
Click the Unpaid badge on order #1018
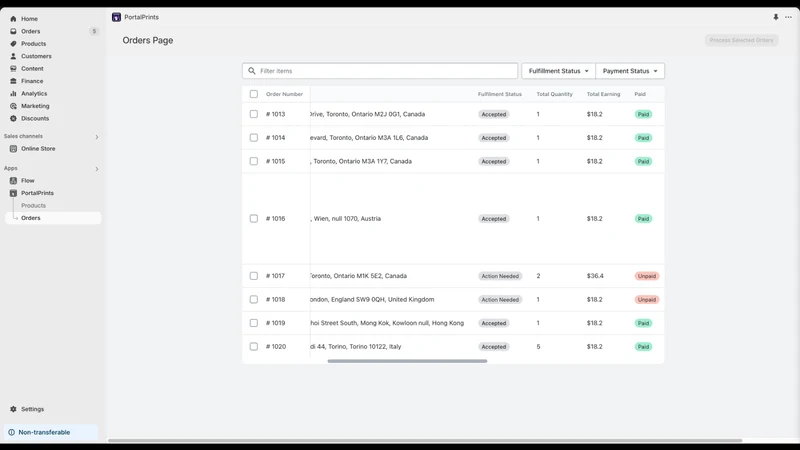[x=647, y=299]
